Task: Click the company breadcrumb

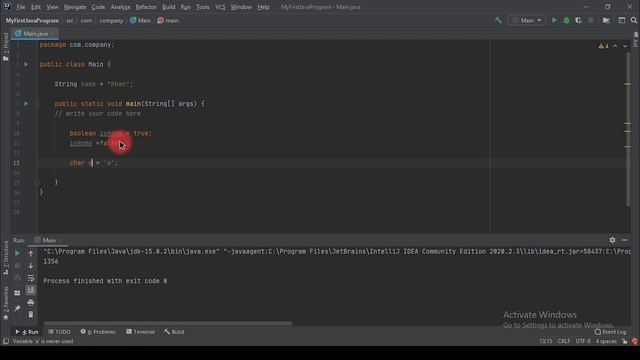Action: (x=111, y=20)
